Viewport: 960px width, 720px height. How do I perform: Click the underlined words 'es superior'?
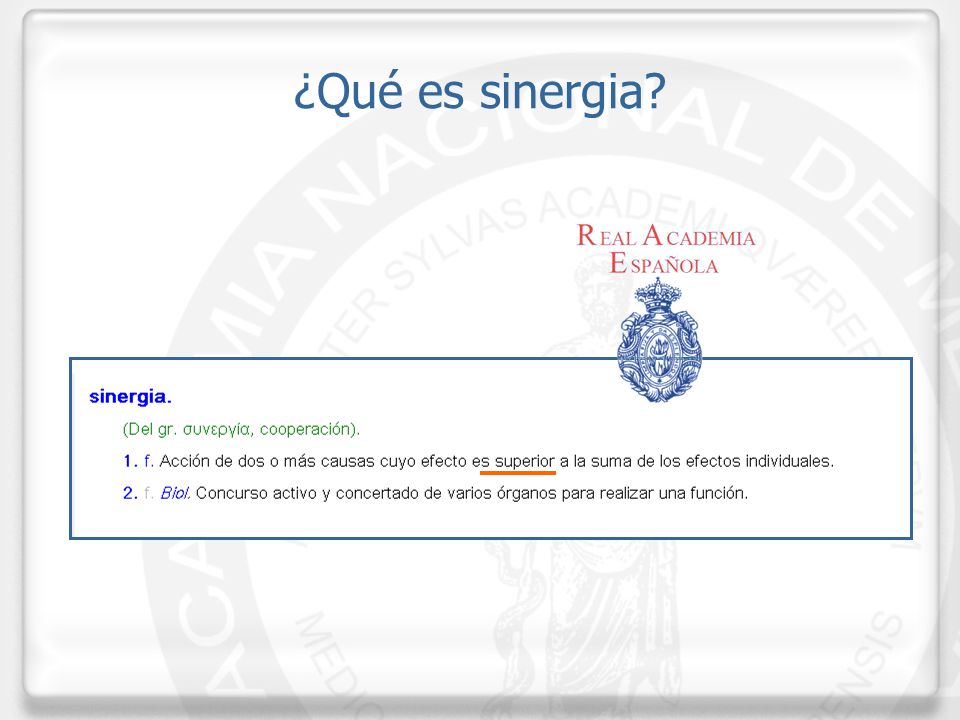coord(513,461)
